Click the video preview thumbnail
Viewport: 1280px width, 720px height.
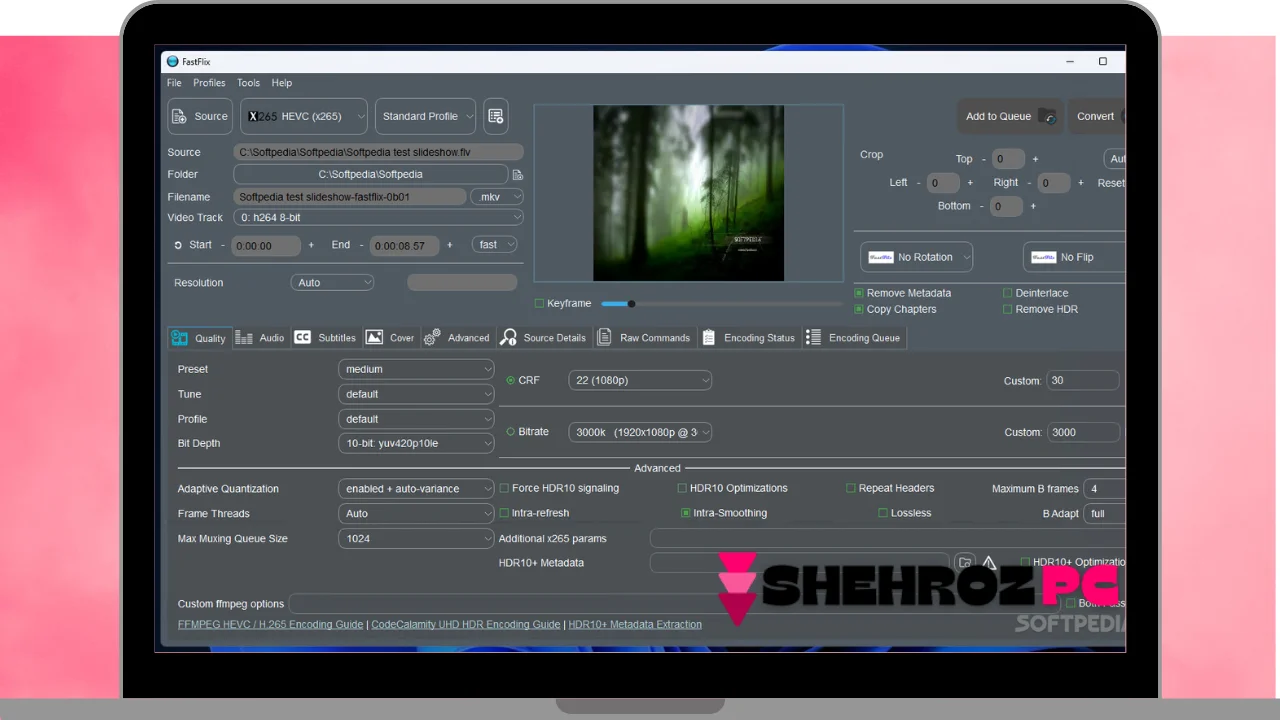(x=688, y=193)
